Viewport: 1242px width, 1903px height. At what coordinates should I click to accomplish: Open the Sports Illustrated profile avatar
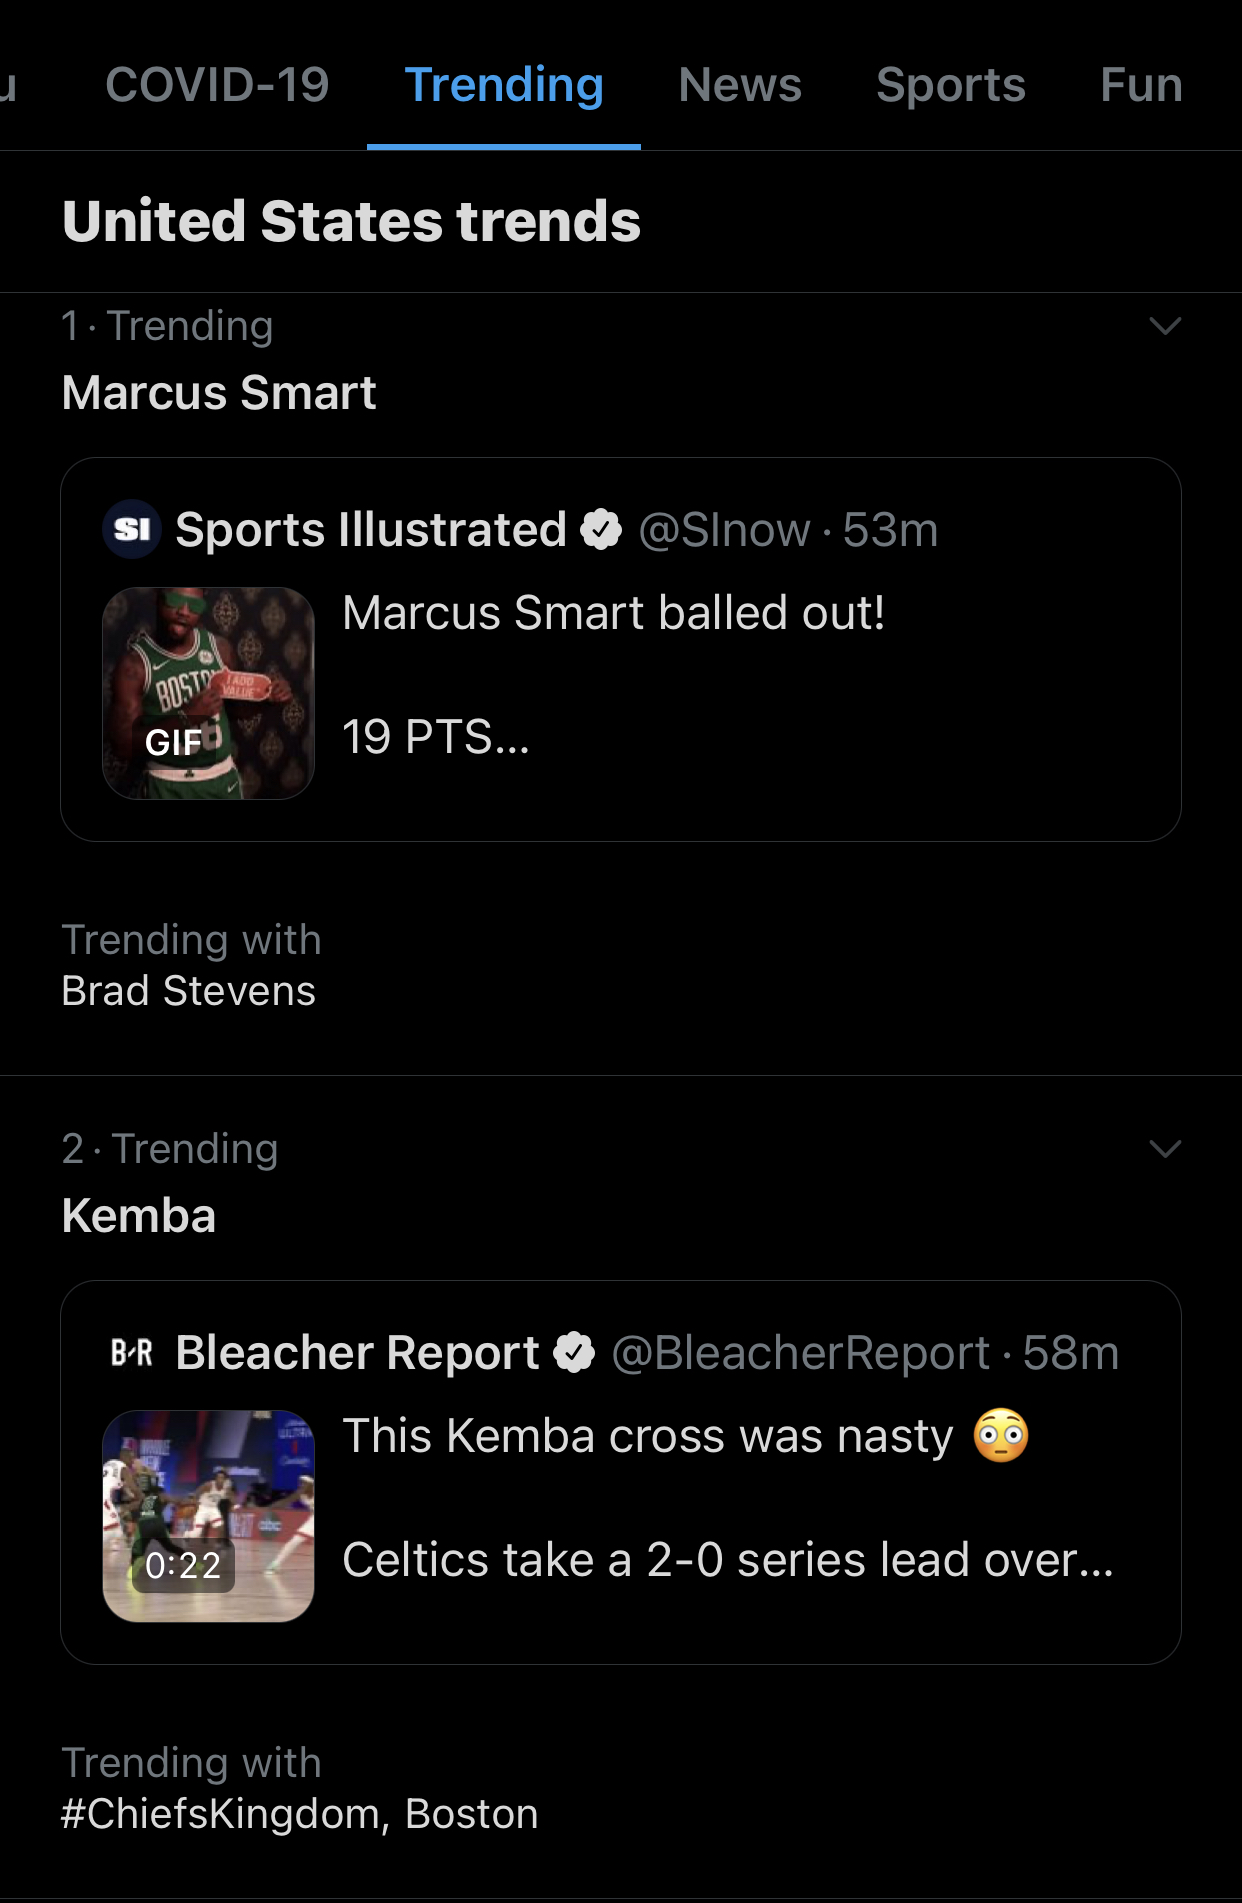tap(132, 529)
